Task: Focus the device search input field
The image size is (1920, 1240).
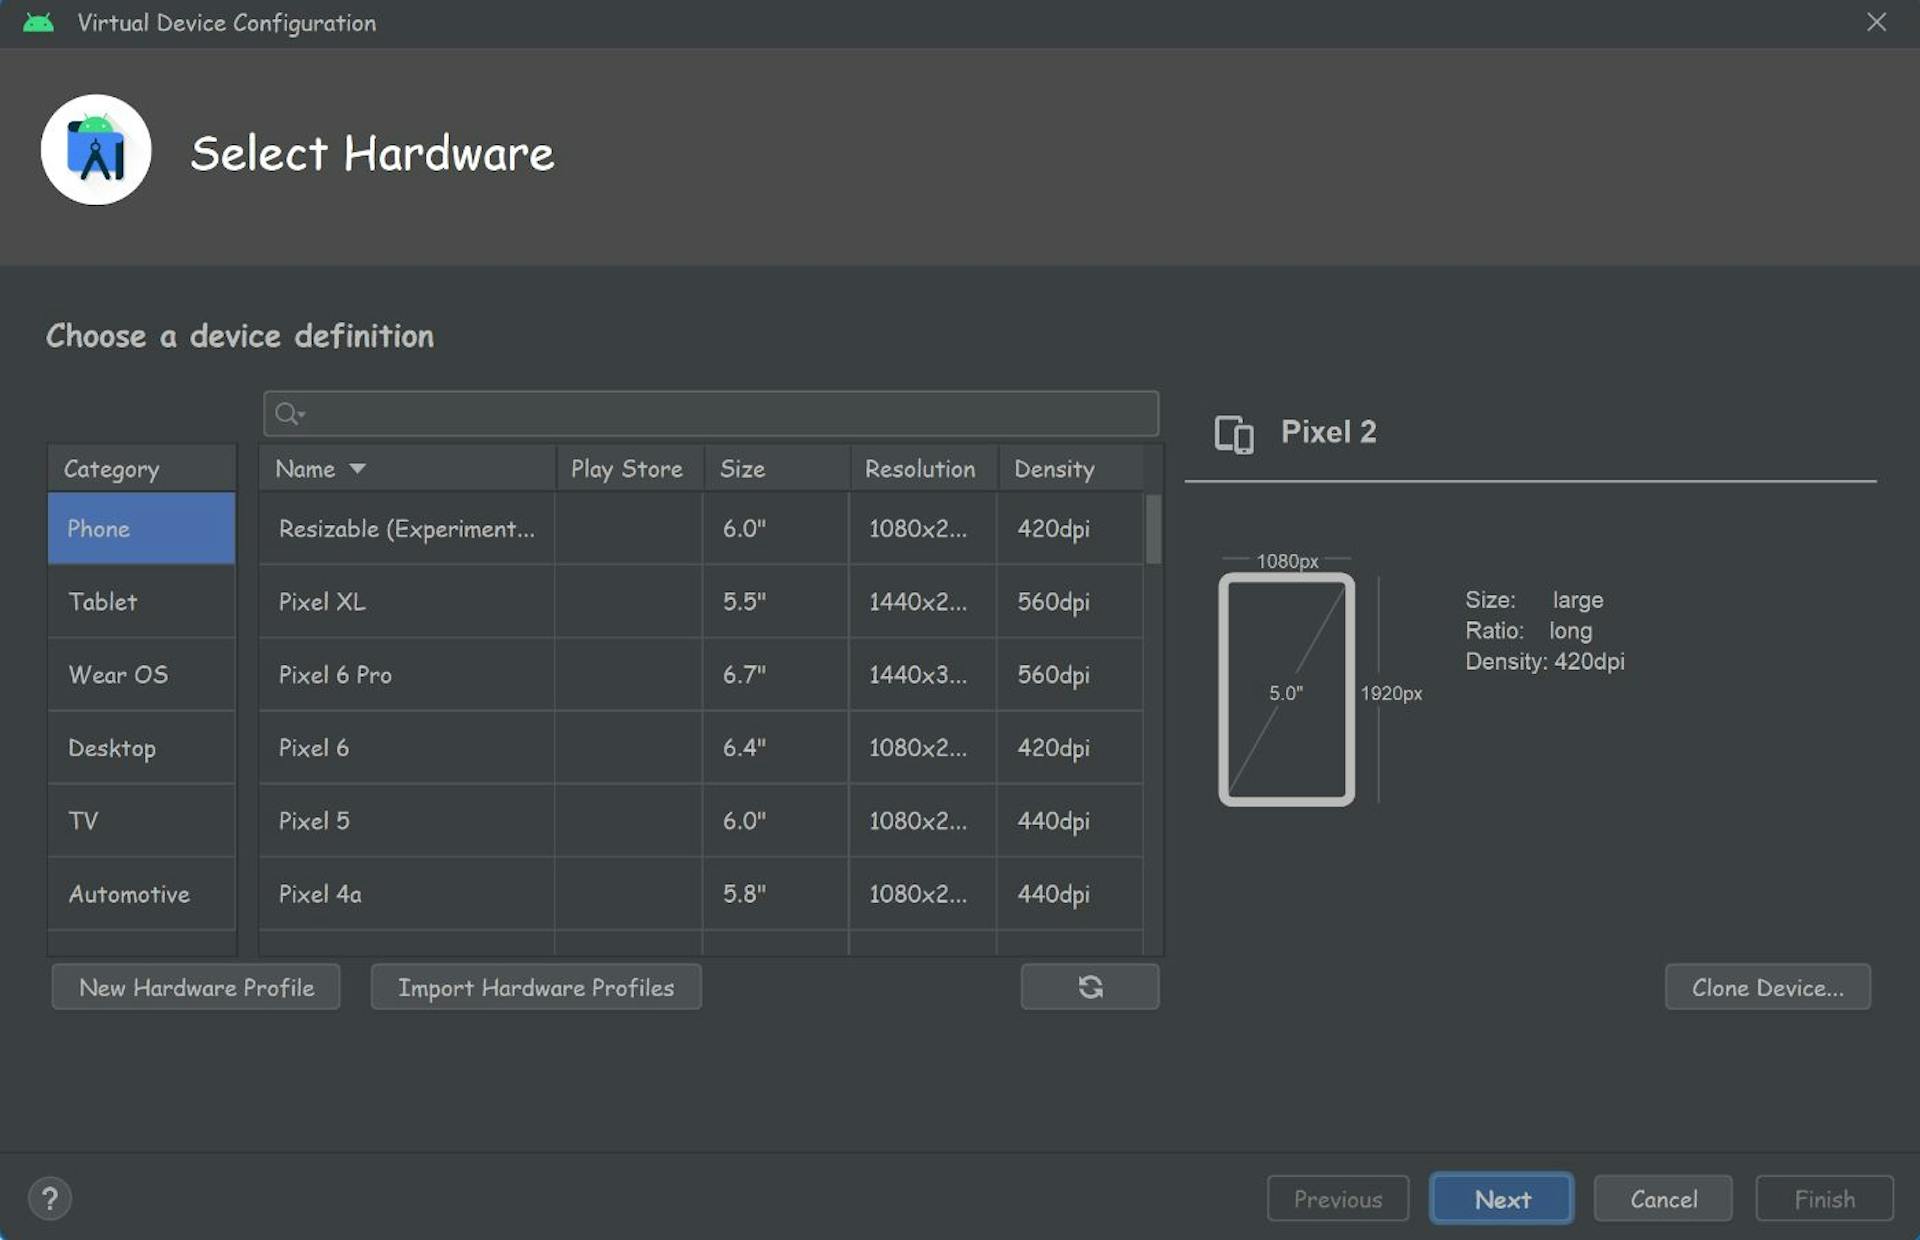Action: [720, 413]
